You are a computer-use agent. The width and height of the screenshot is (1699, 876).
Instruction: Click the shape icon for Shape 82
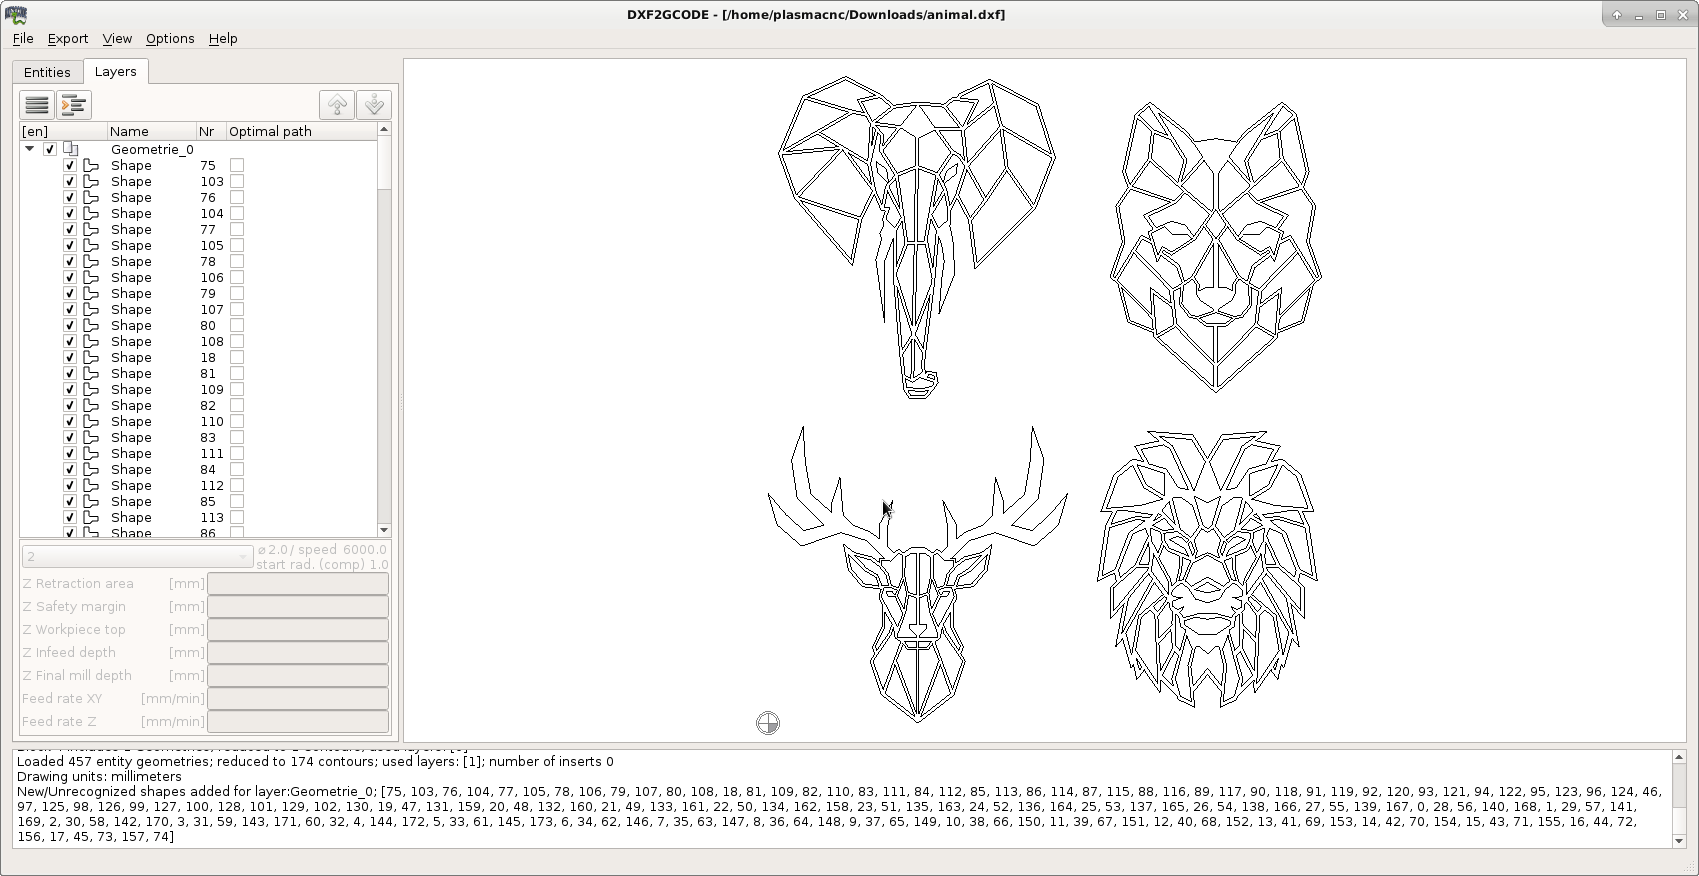click(91, 405)
